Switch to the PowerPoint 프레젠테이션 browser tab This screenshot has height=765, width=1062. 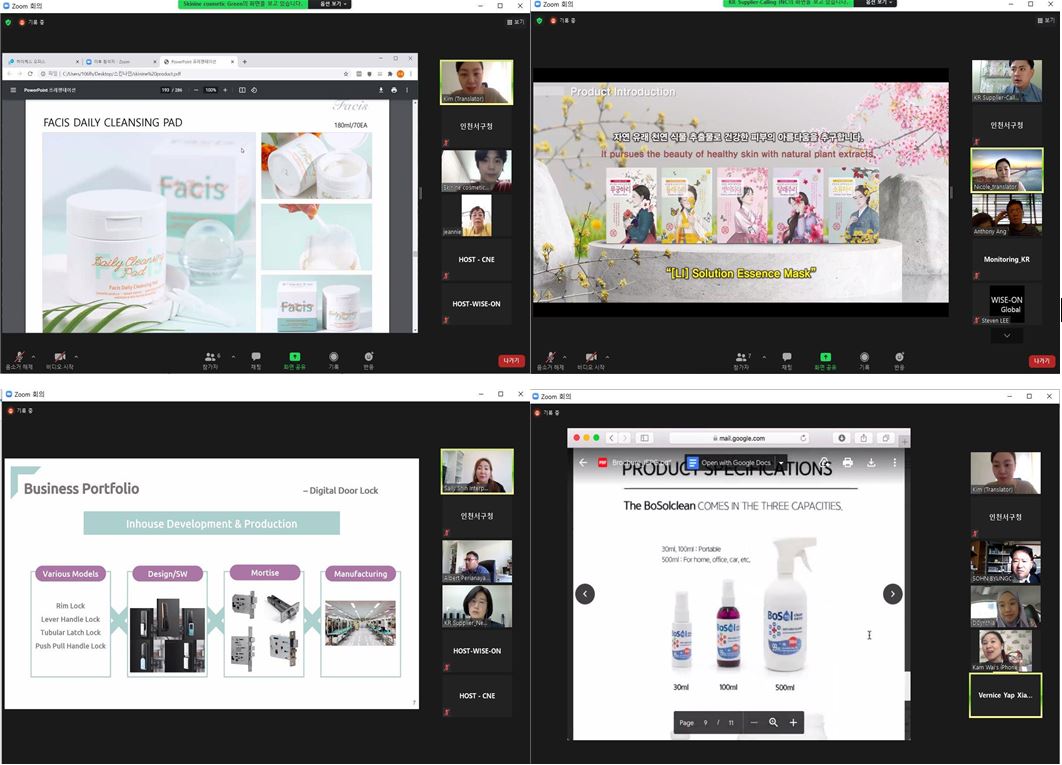coord(197,61)
